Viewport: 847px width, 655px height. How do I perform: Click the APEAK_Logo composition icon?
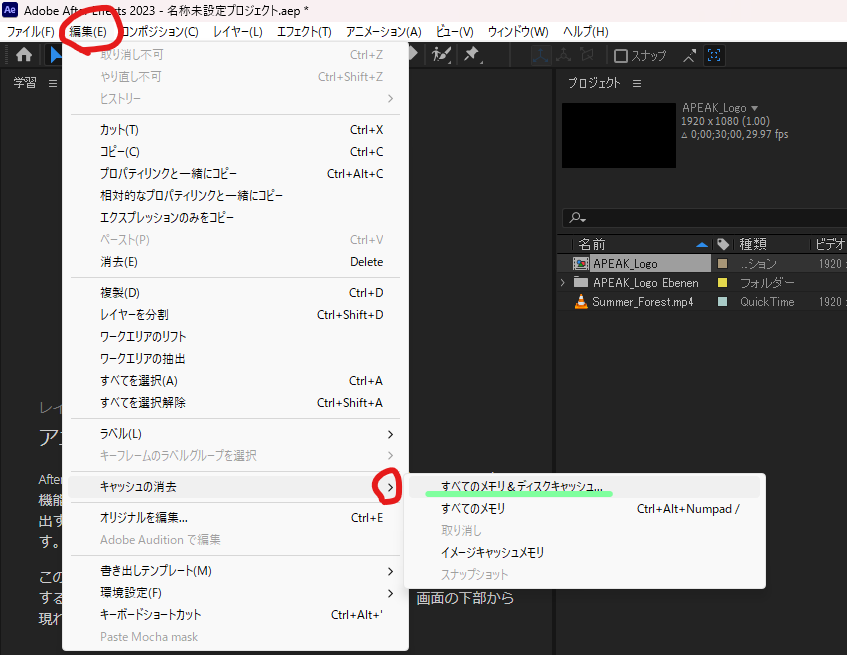(x=581, y=264)
